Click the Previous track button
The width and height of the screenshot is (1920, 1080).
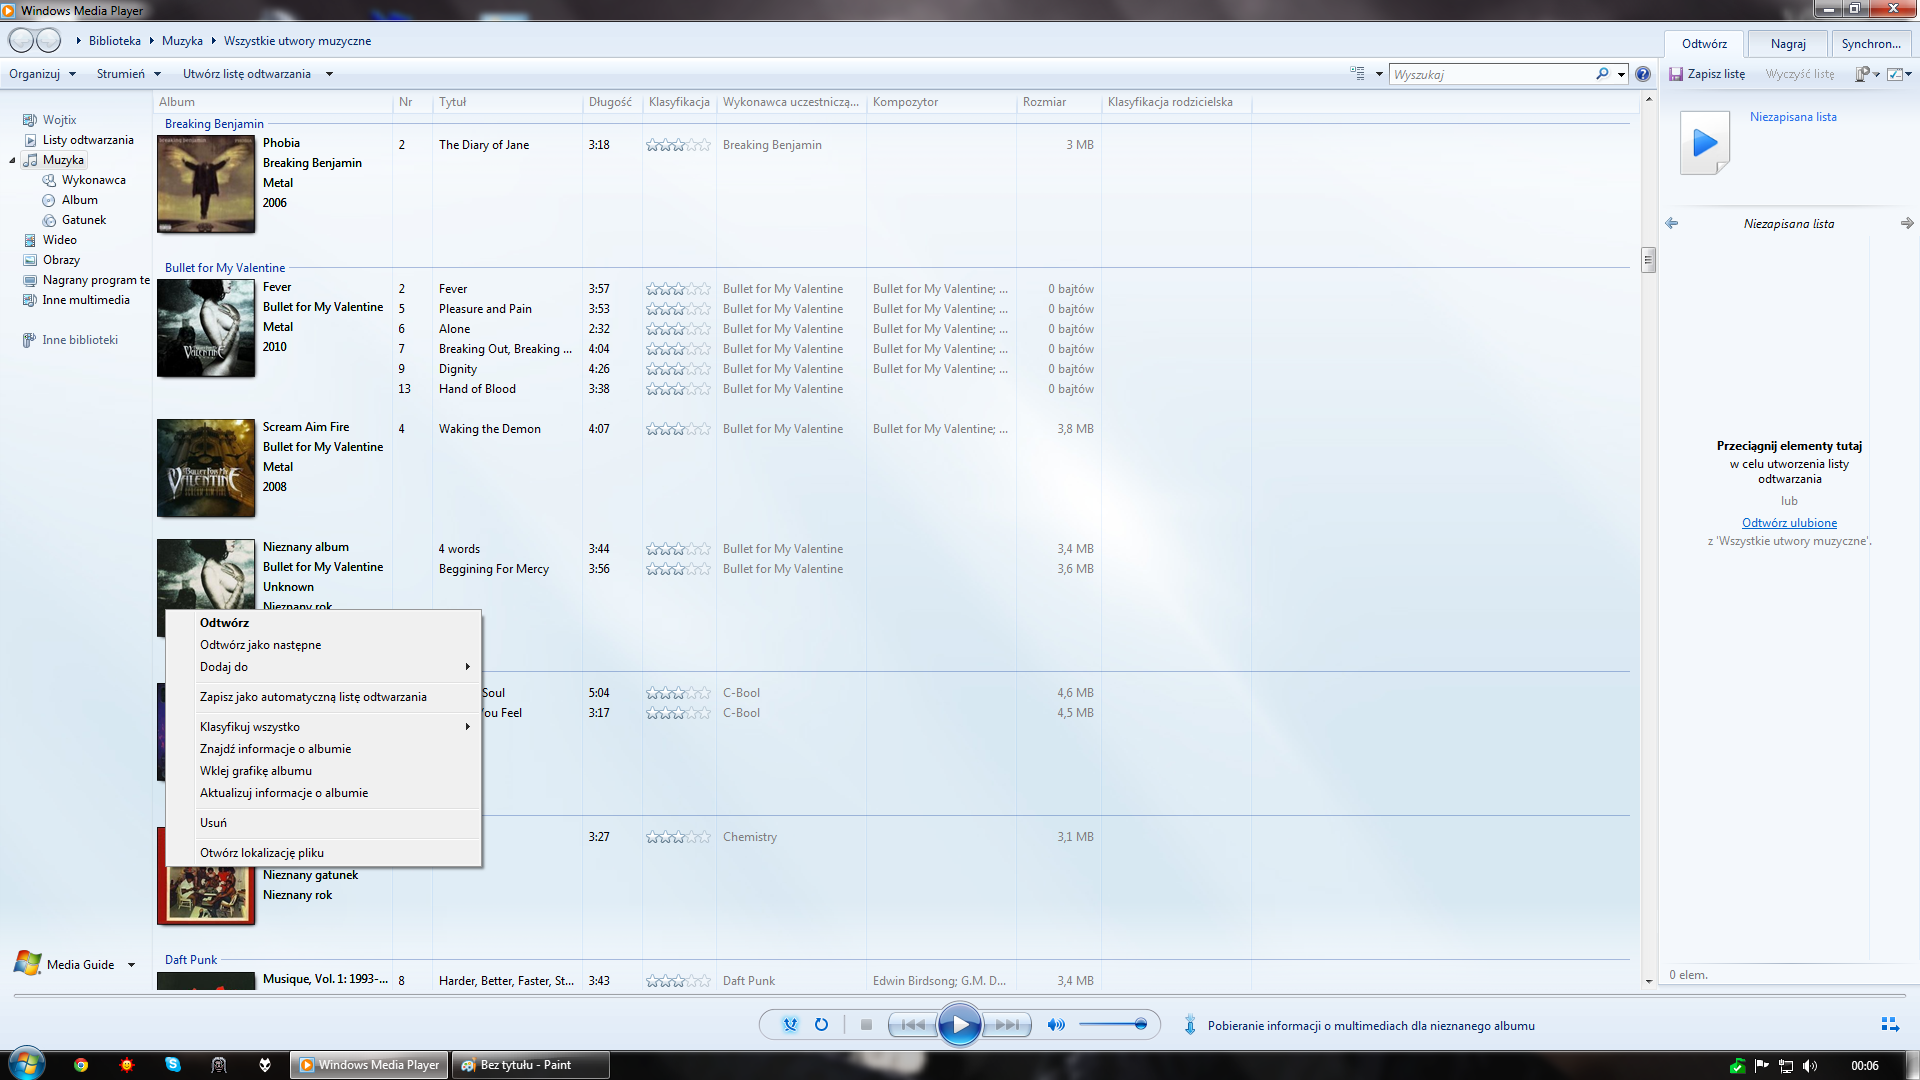(913, 1025)
